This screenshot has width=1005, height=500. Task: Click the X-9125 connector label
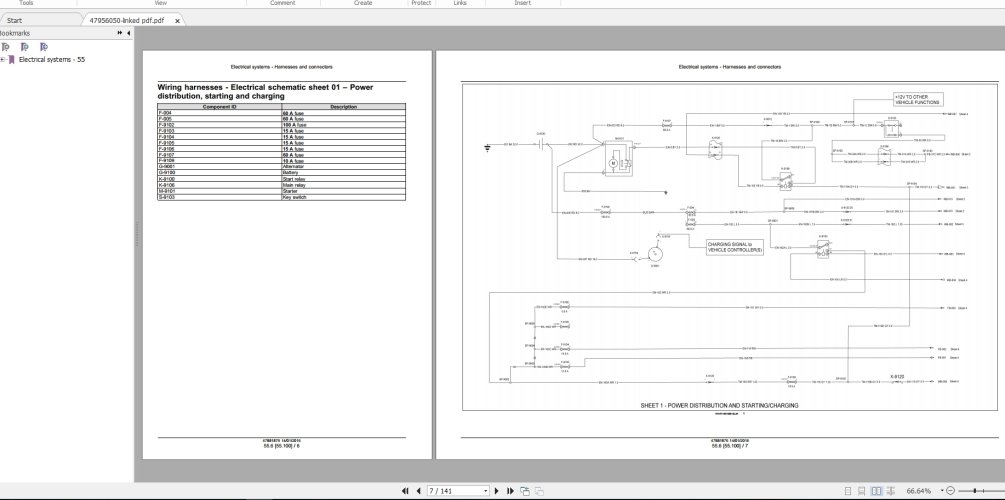(897, 376)
